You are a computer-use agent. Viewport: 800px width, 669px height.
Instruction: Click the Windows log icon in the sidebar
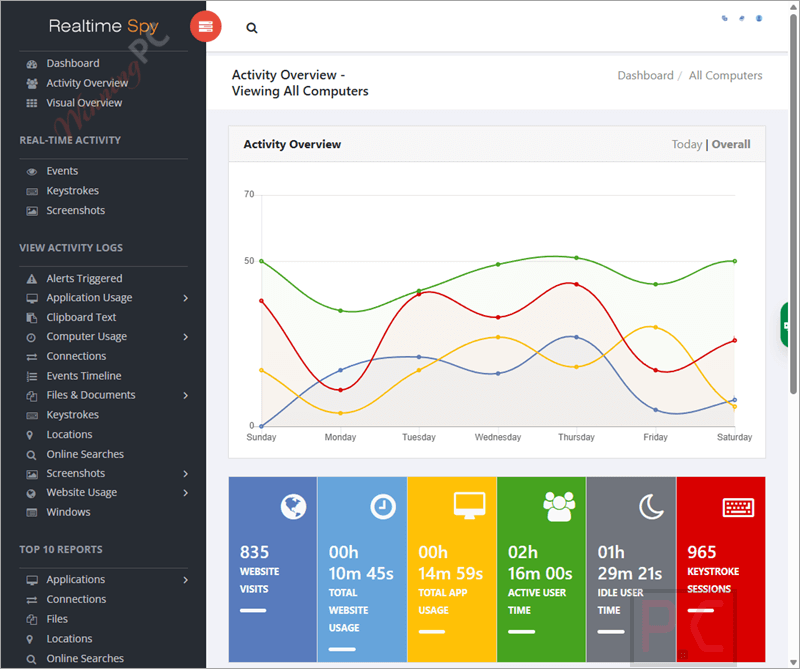tap(32, 512)
